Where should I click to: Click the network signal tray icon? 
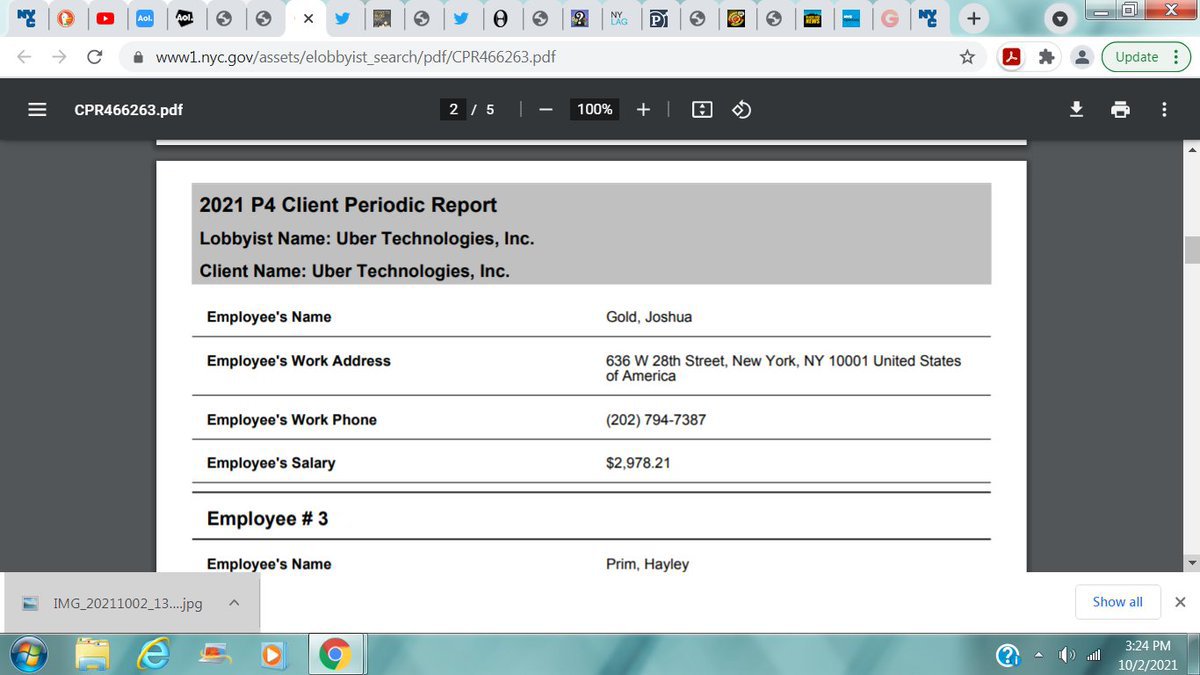point(1093,656)
